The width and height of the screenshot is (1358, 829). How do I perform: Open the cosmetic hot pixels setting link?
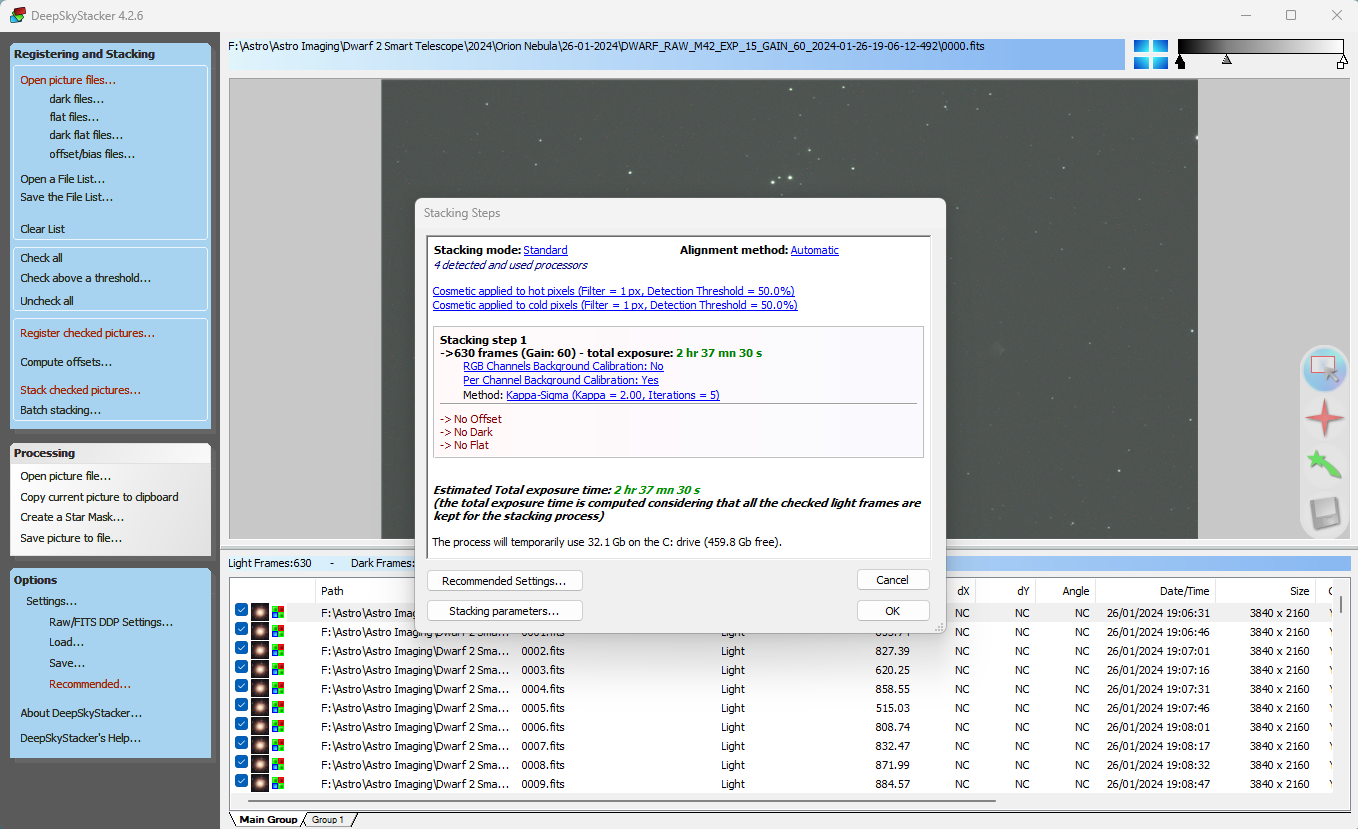pyautogui.click(x=613, y=291)
